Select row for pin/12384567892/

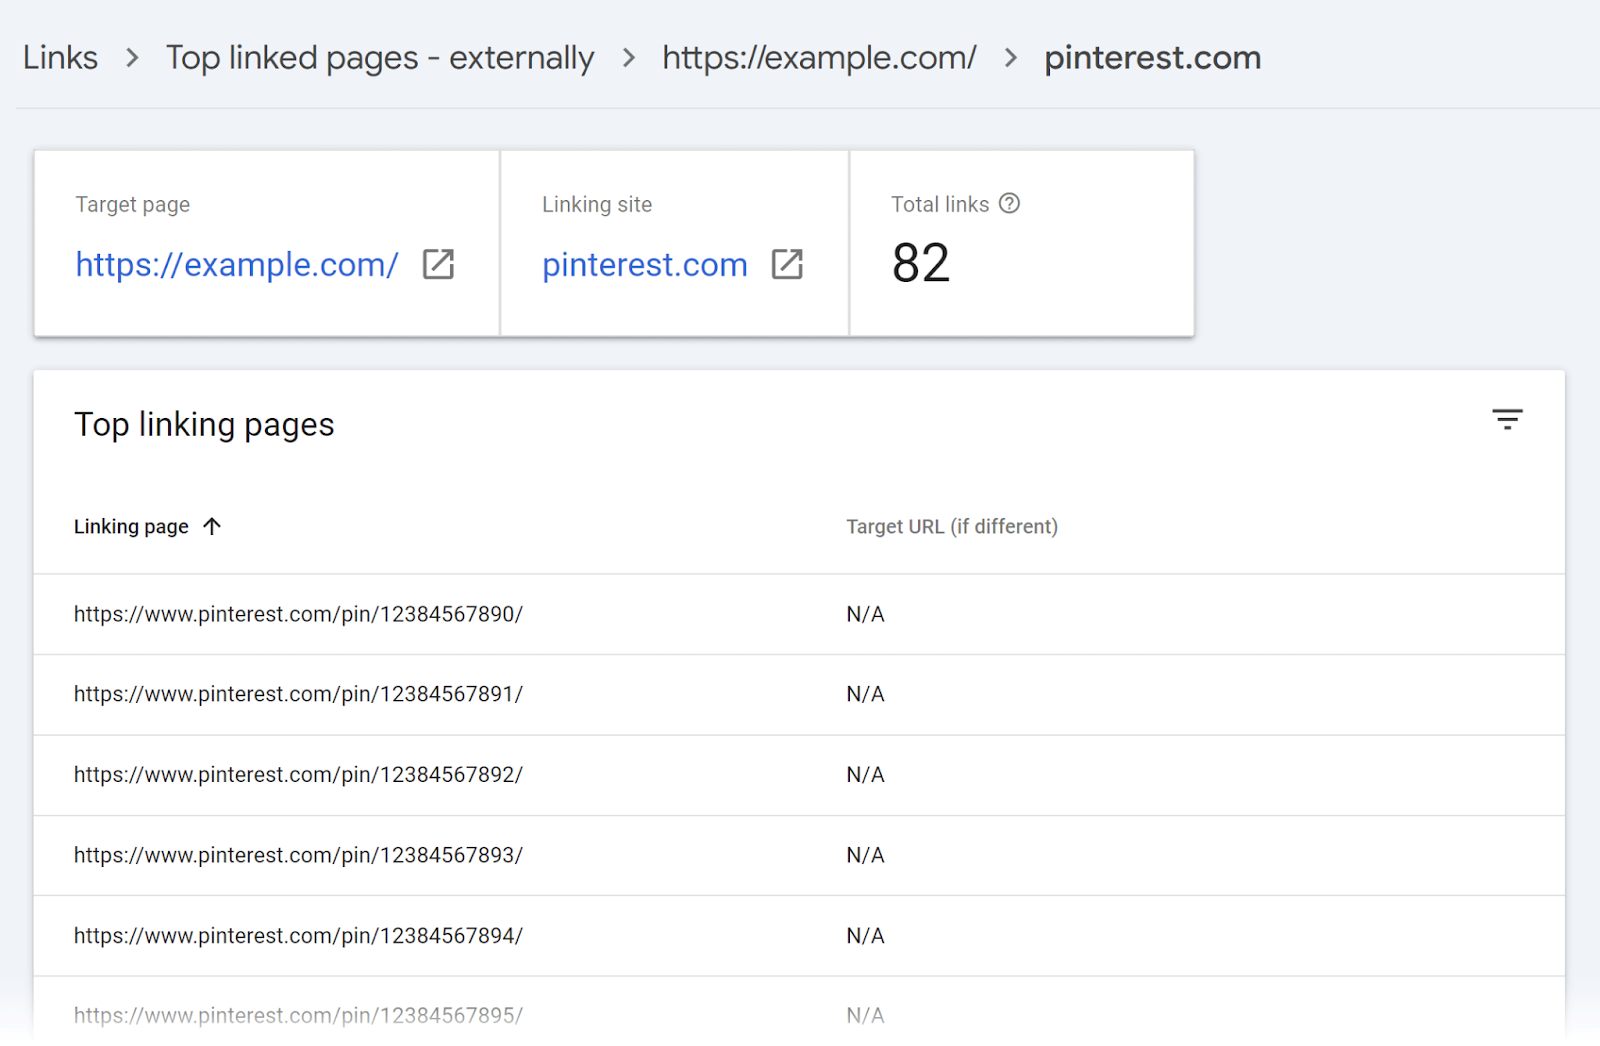pyautogui.click(x=799, y=775)
